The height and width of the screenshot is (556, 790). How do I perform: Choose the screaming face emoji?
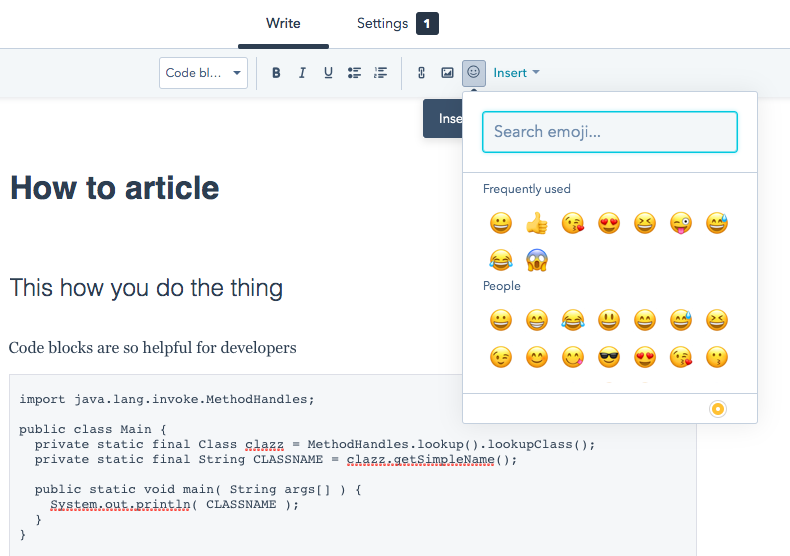click(x=537, y=261)
